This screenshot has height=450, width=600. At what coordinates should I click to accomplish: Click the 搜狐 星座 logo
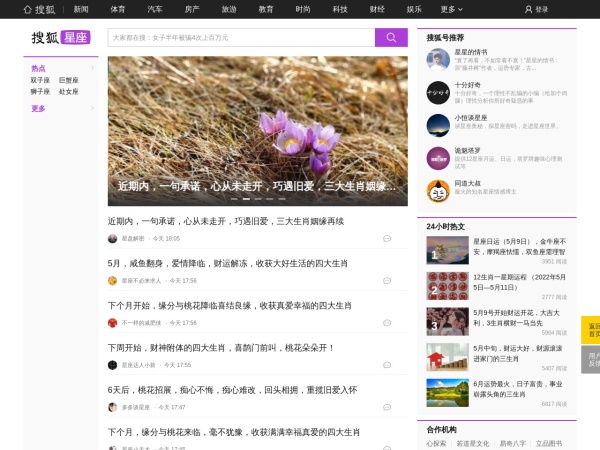tap(60, 38)
